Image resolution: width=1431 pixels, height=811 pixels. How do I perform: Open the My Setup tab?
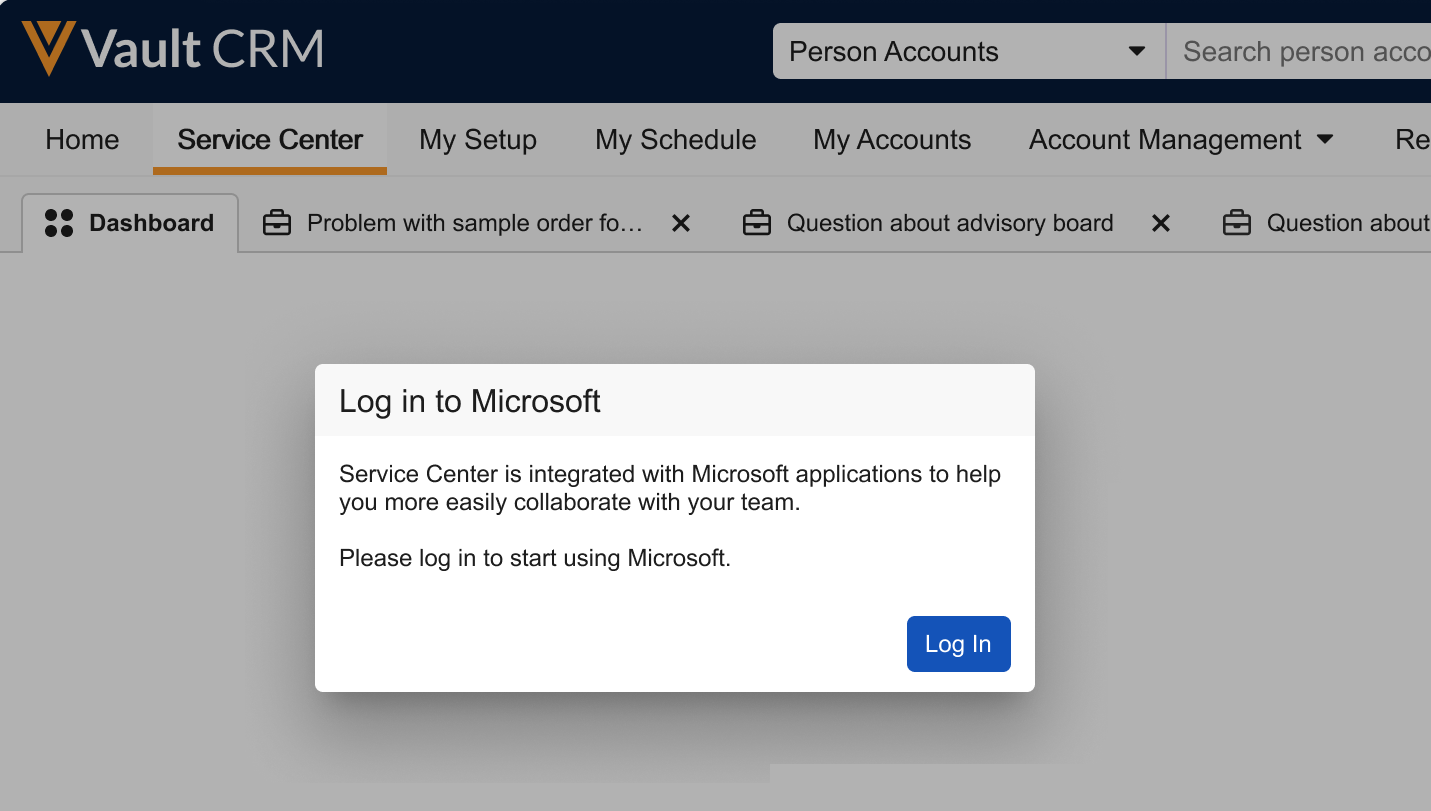(x=478, y=140)
